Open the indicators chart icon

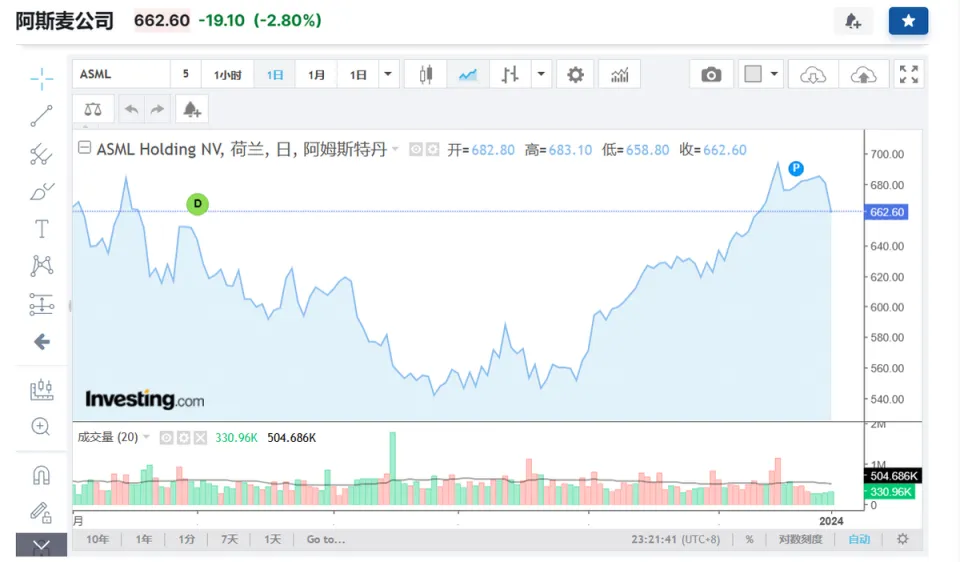620,75
